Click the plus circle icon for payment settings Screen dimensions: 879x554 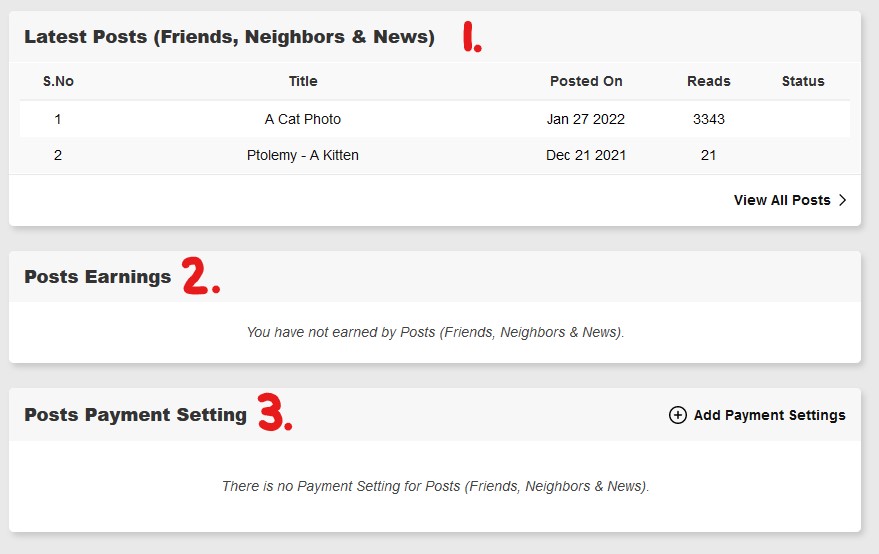coord(677,415)
